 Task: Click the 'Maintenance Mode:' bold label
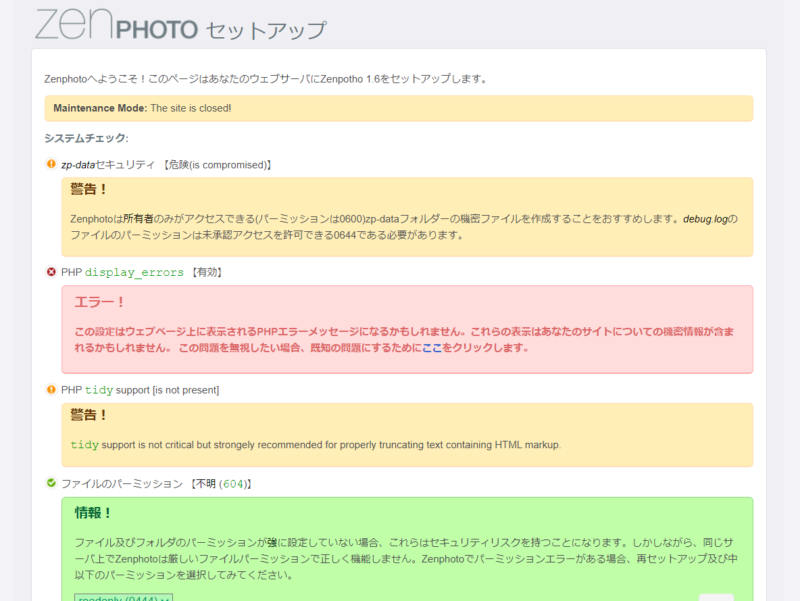pos(100,108)
